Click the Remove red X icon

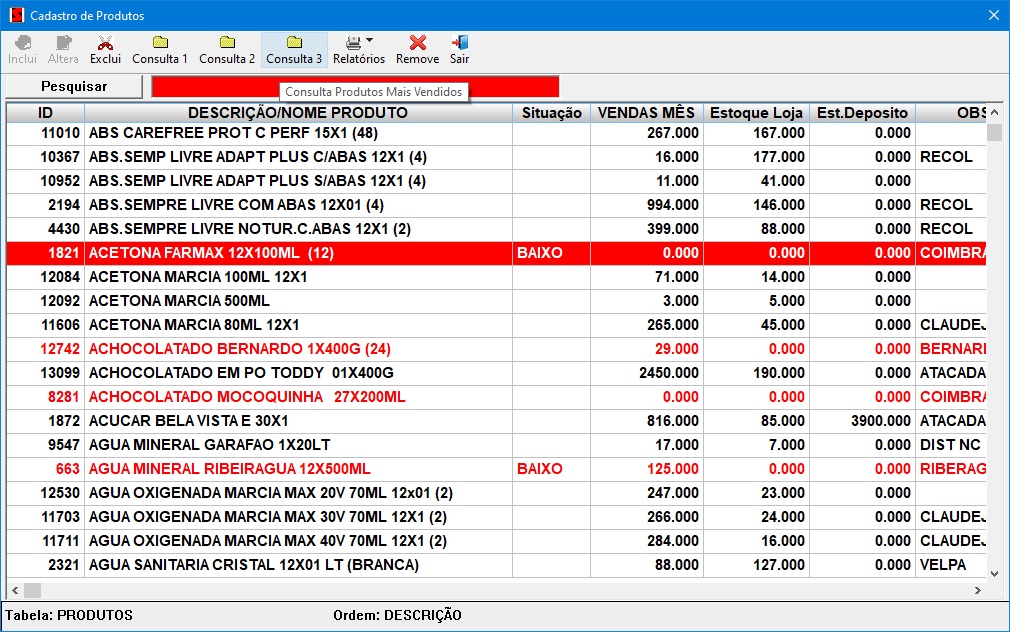pos(418,43)
